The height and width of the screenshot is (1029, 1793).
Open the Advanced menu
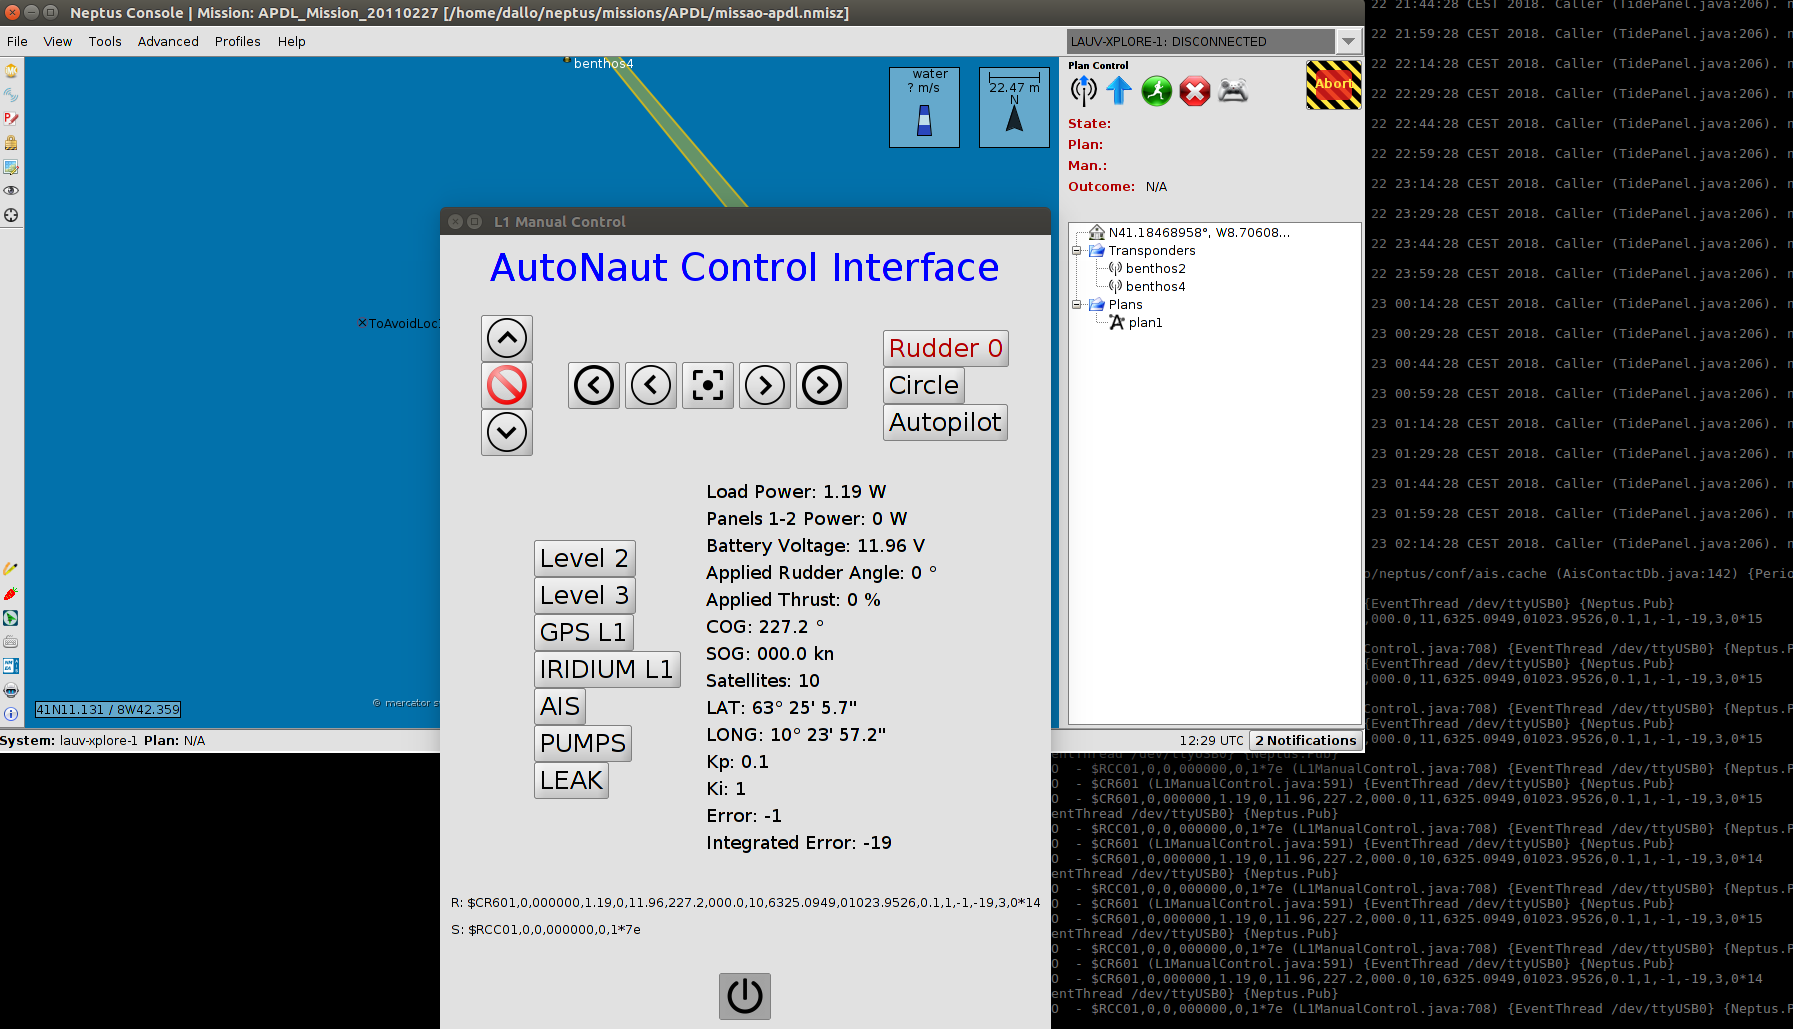coord(168,41)
